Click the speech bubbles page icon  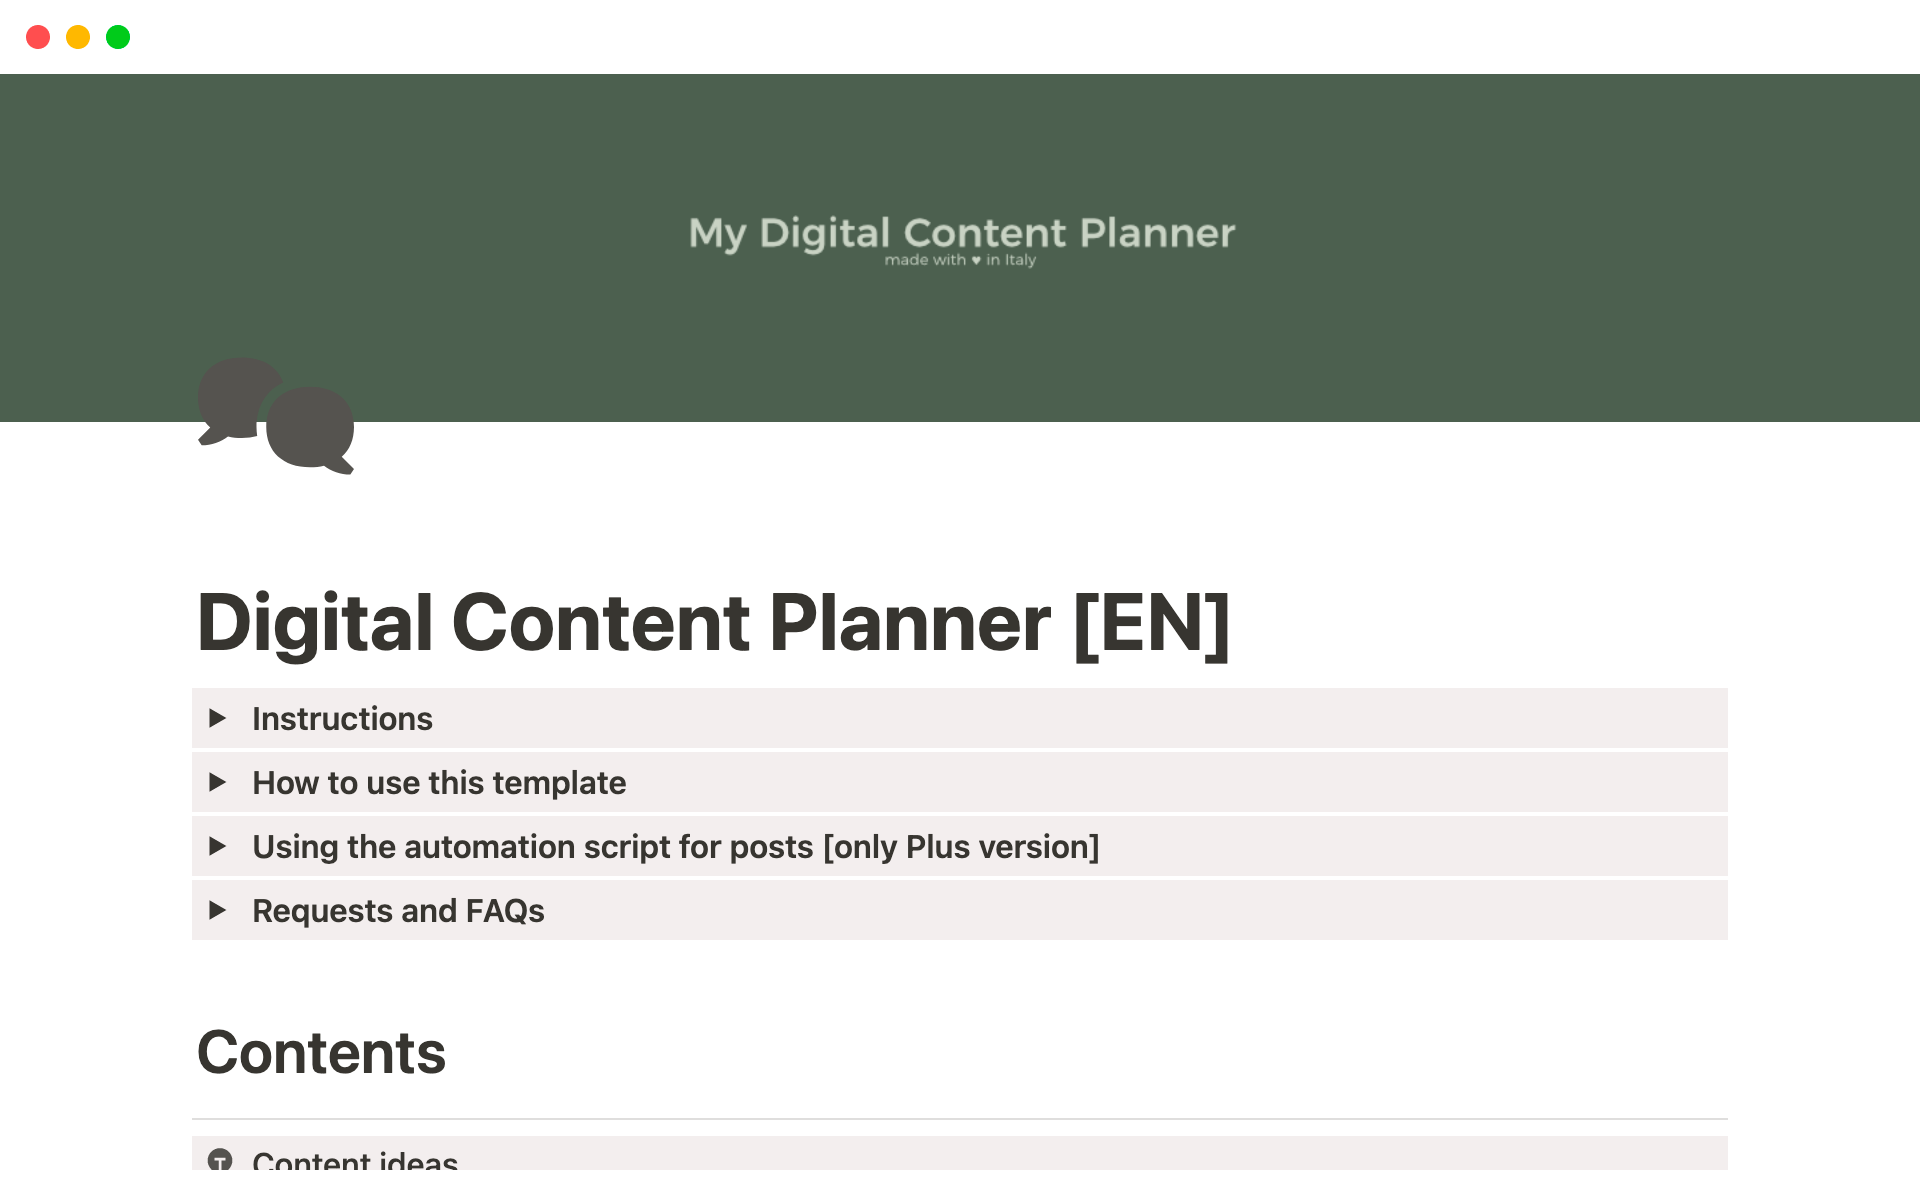click(x=276, y=415)
